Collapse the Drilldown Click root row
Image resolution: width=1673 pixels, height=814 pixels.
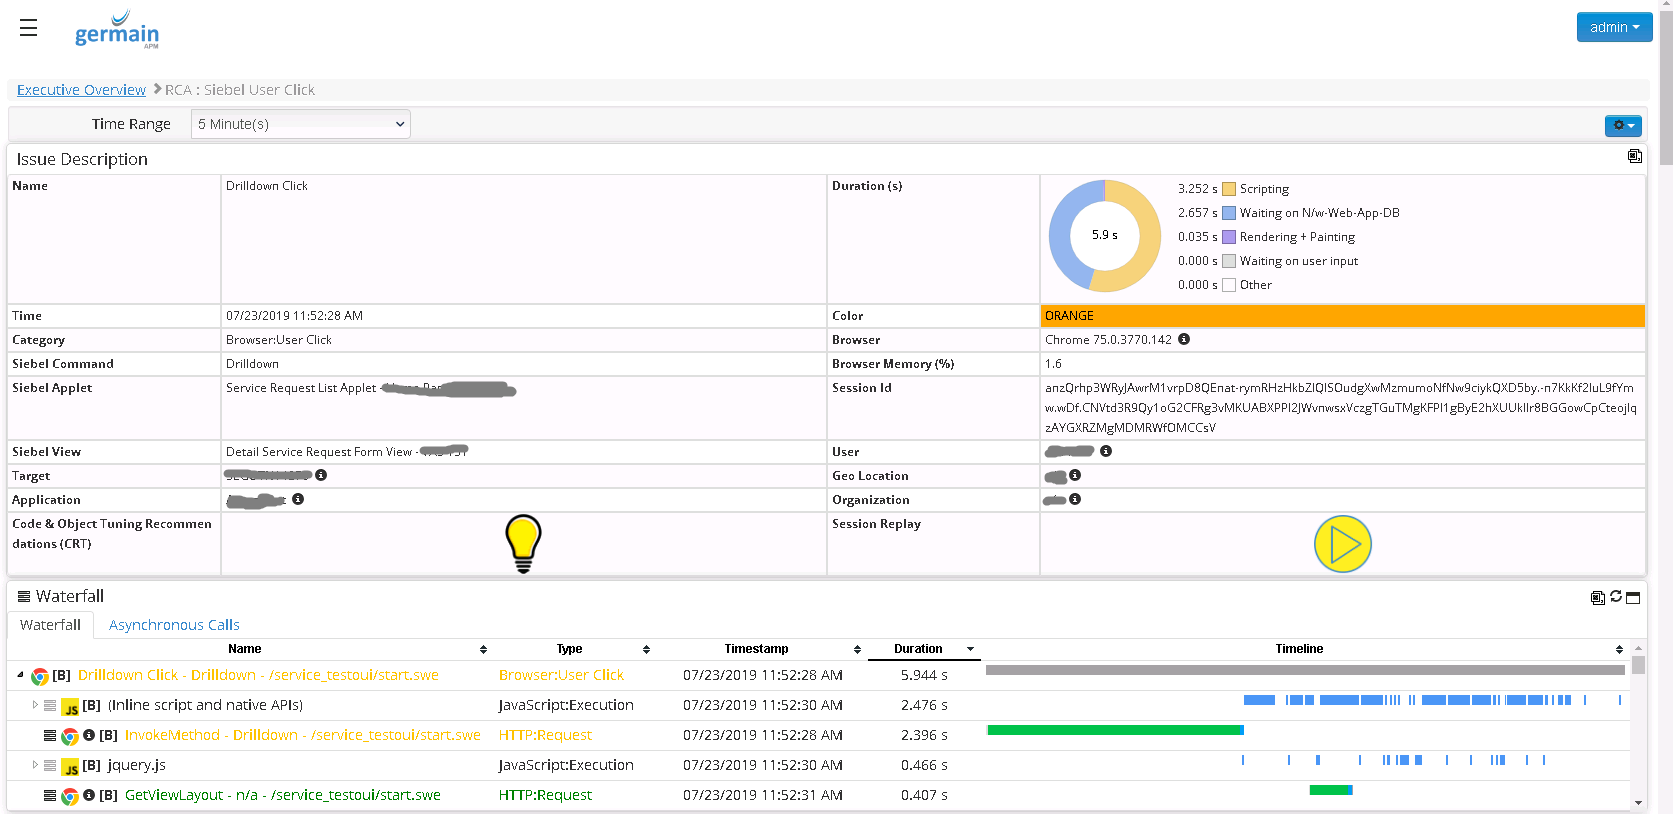pos(20,675)
